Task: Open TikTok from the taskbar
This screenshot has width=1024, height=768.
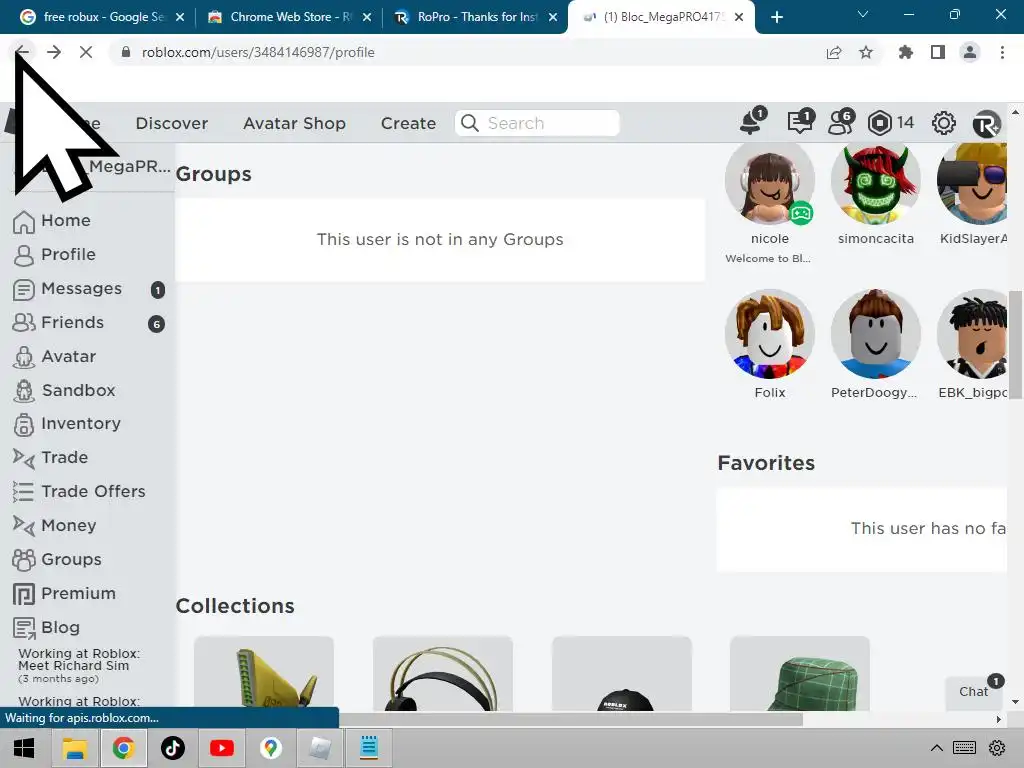Action: (173, 748)
